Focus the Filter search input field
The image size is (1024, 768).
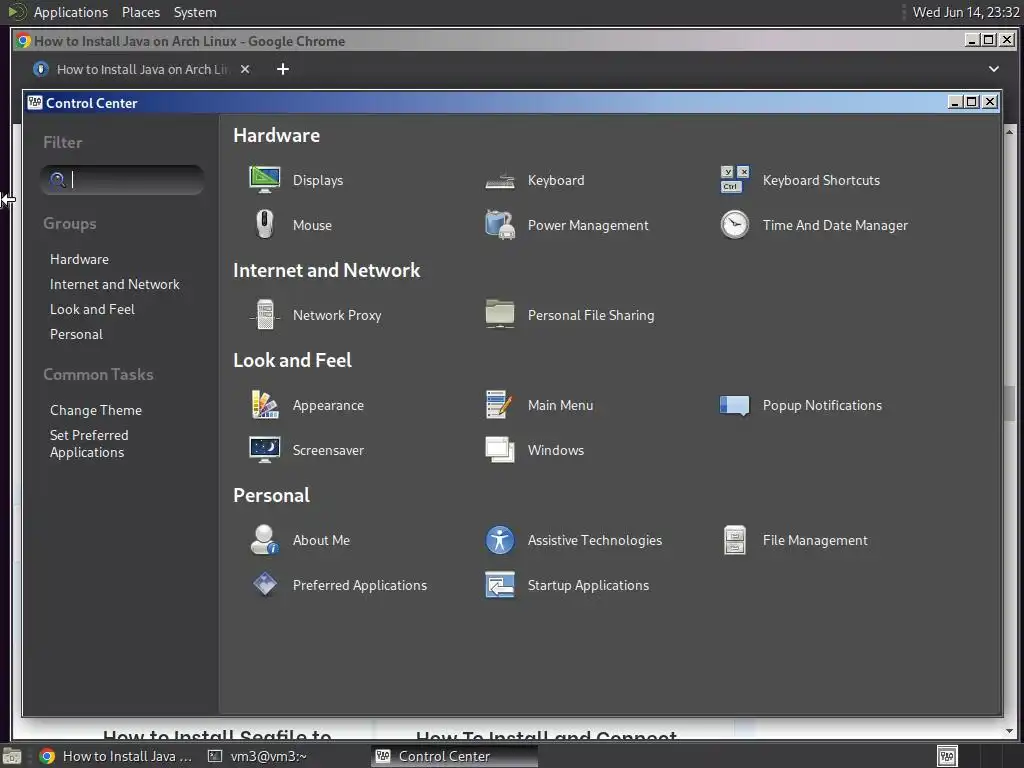point(122,180)
